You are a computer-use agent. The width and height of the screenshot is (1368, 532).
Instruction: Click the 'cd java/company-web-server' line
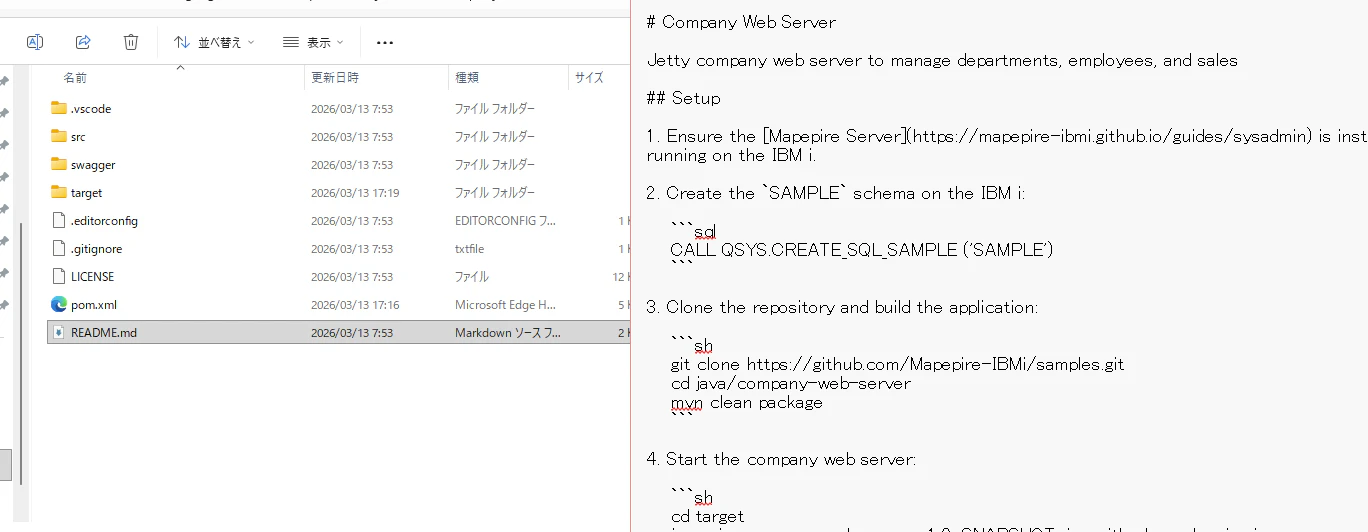790,384
